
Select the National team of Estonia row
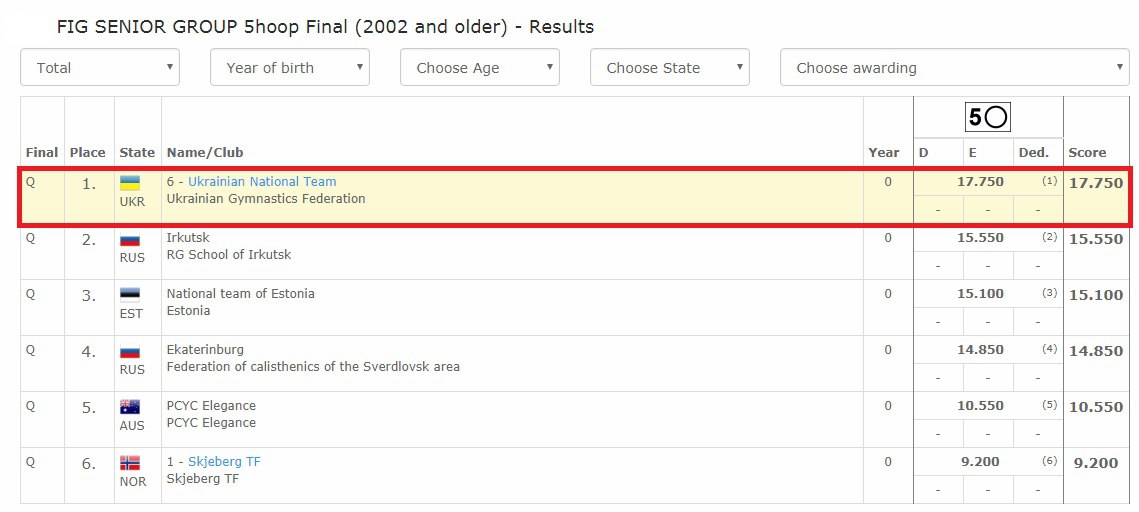(500, 307)
